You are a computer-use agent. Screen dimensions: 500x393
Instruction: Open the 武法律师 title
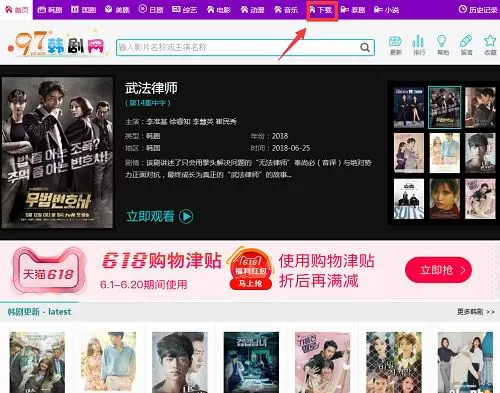(x=151, y=88)
